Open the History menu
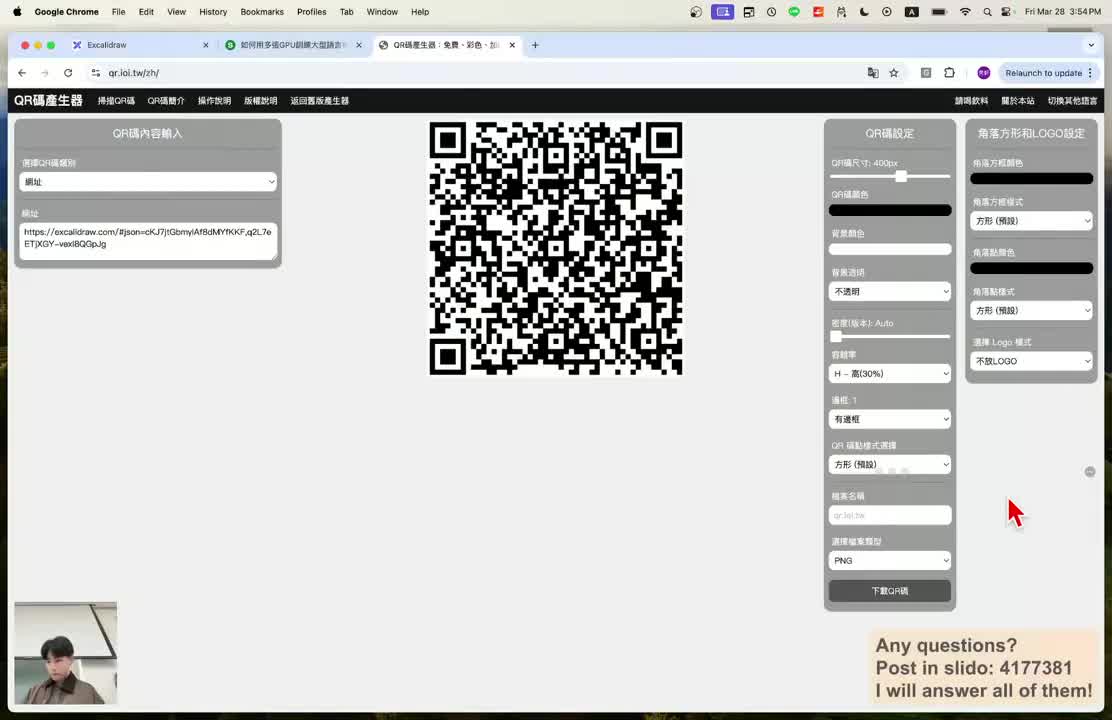The image size is (1112, 720). click(213, 12)
